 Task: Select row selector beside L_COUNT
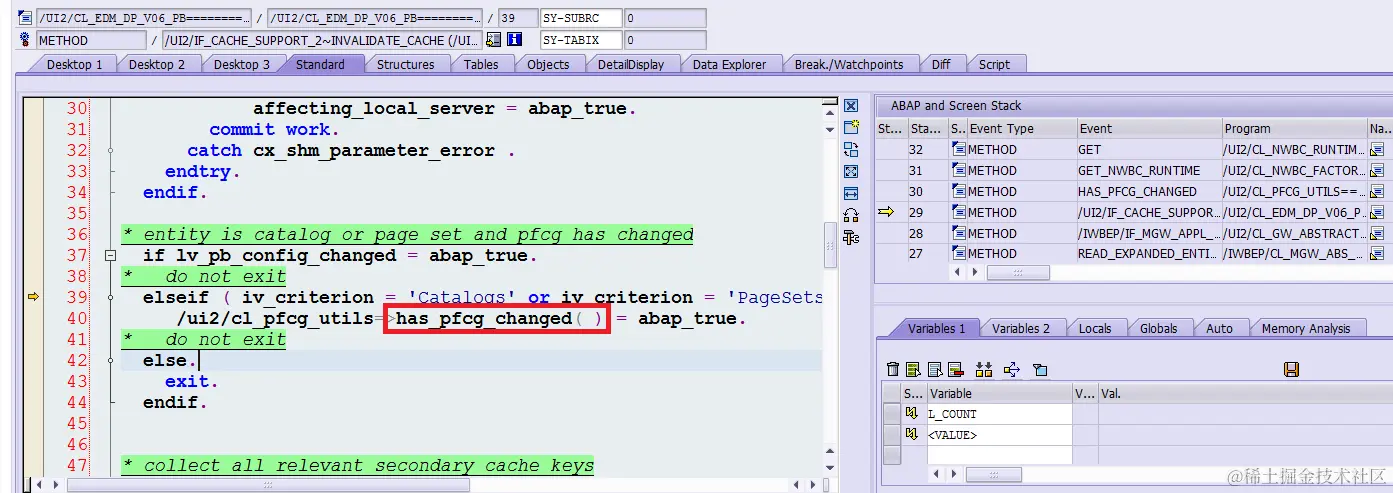[x=891, y=414]
